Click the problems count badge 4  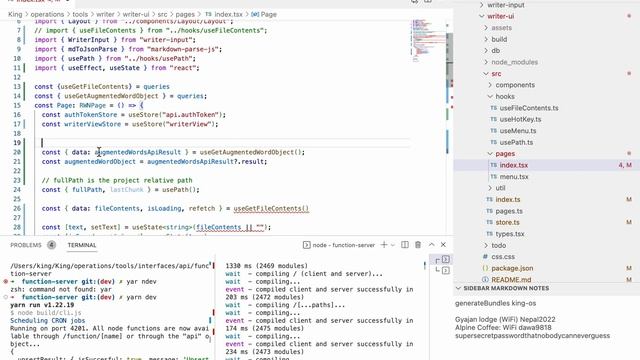51,245
